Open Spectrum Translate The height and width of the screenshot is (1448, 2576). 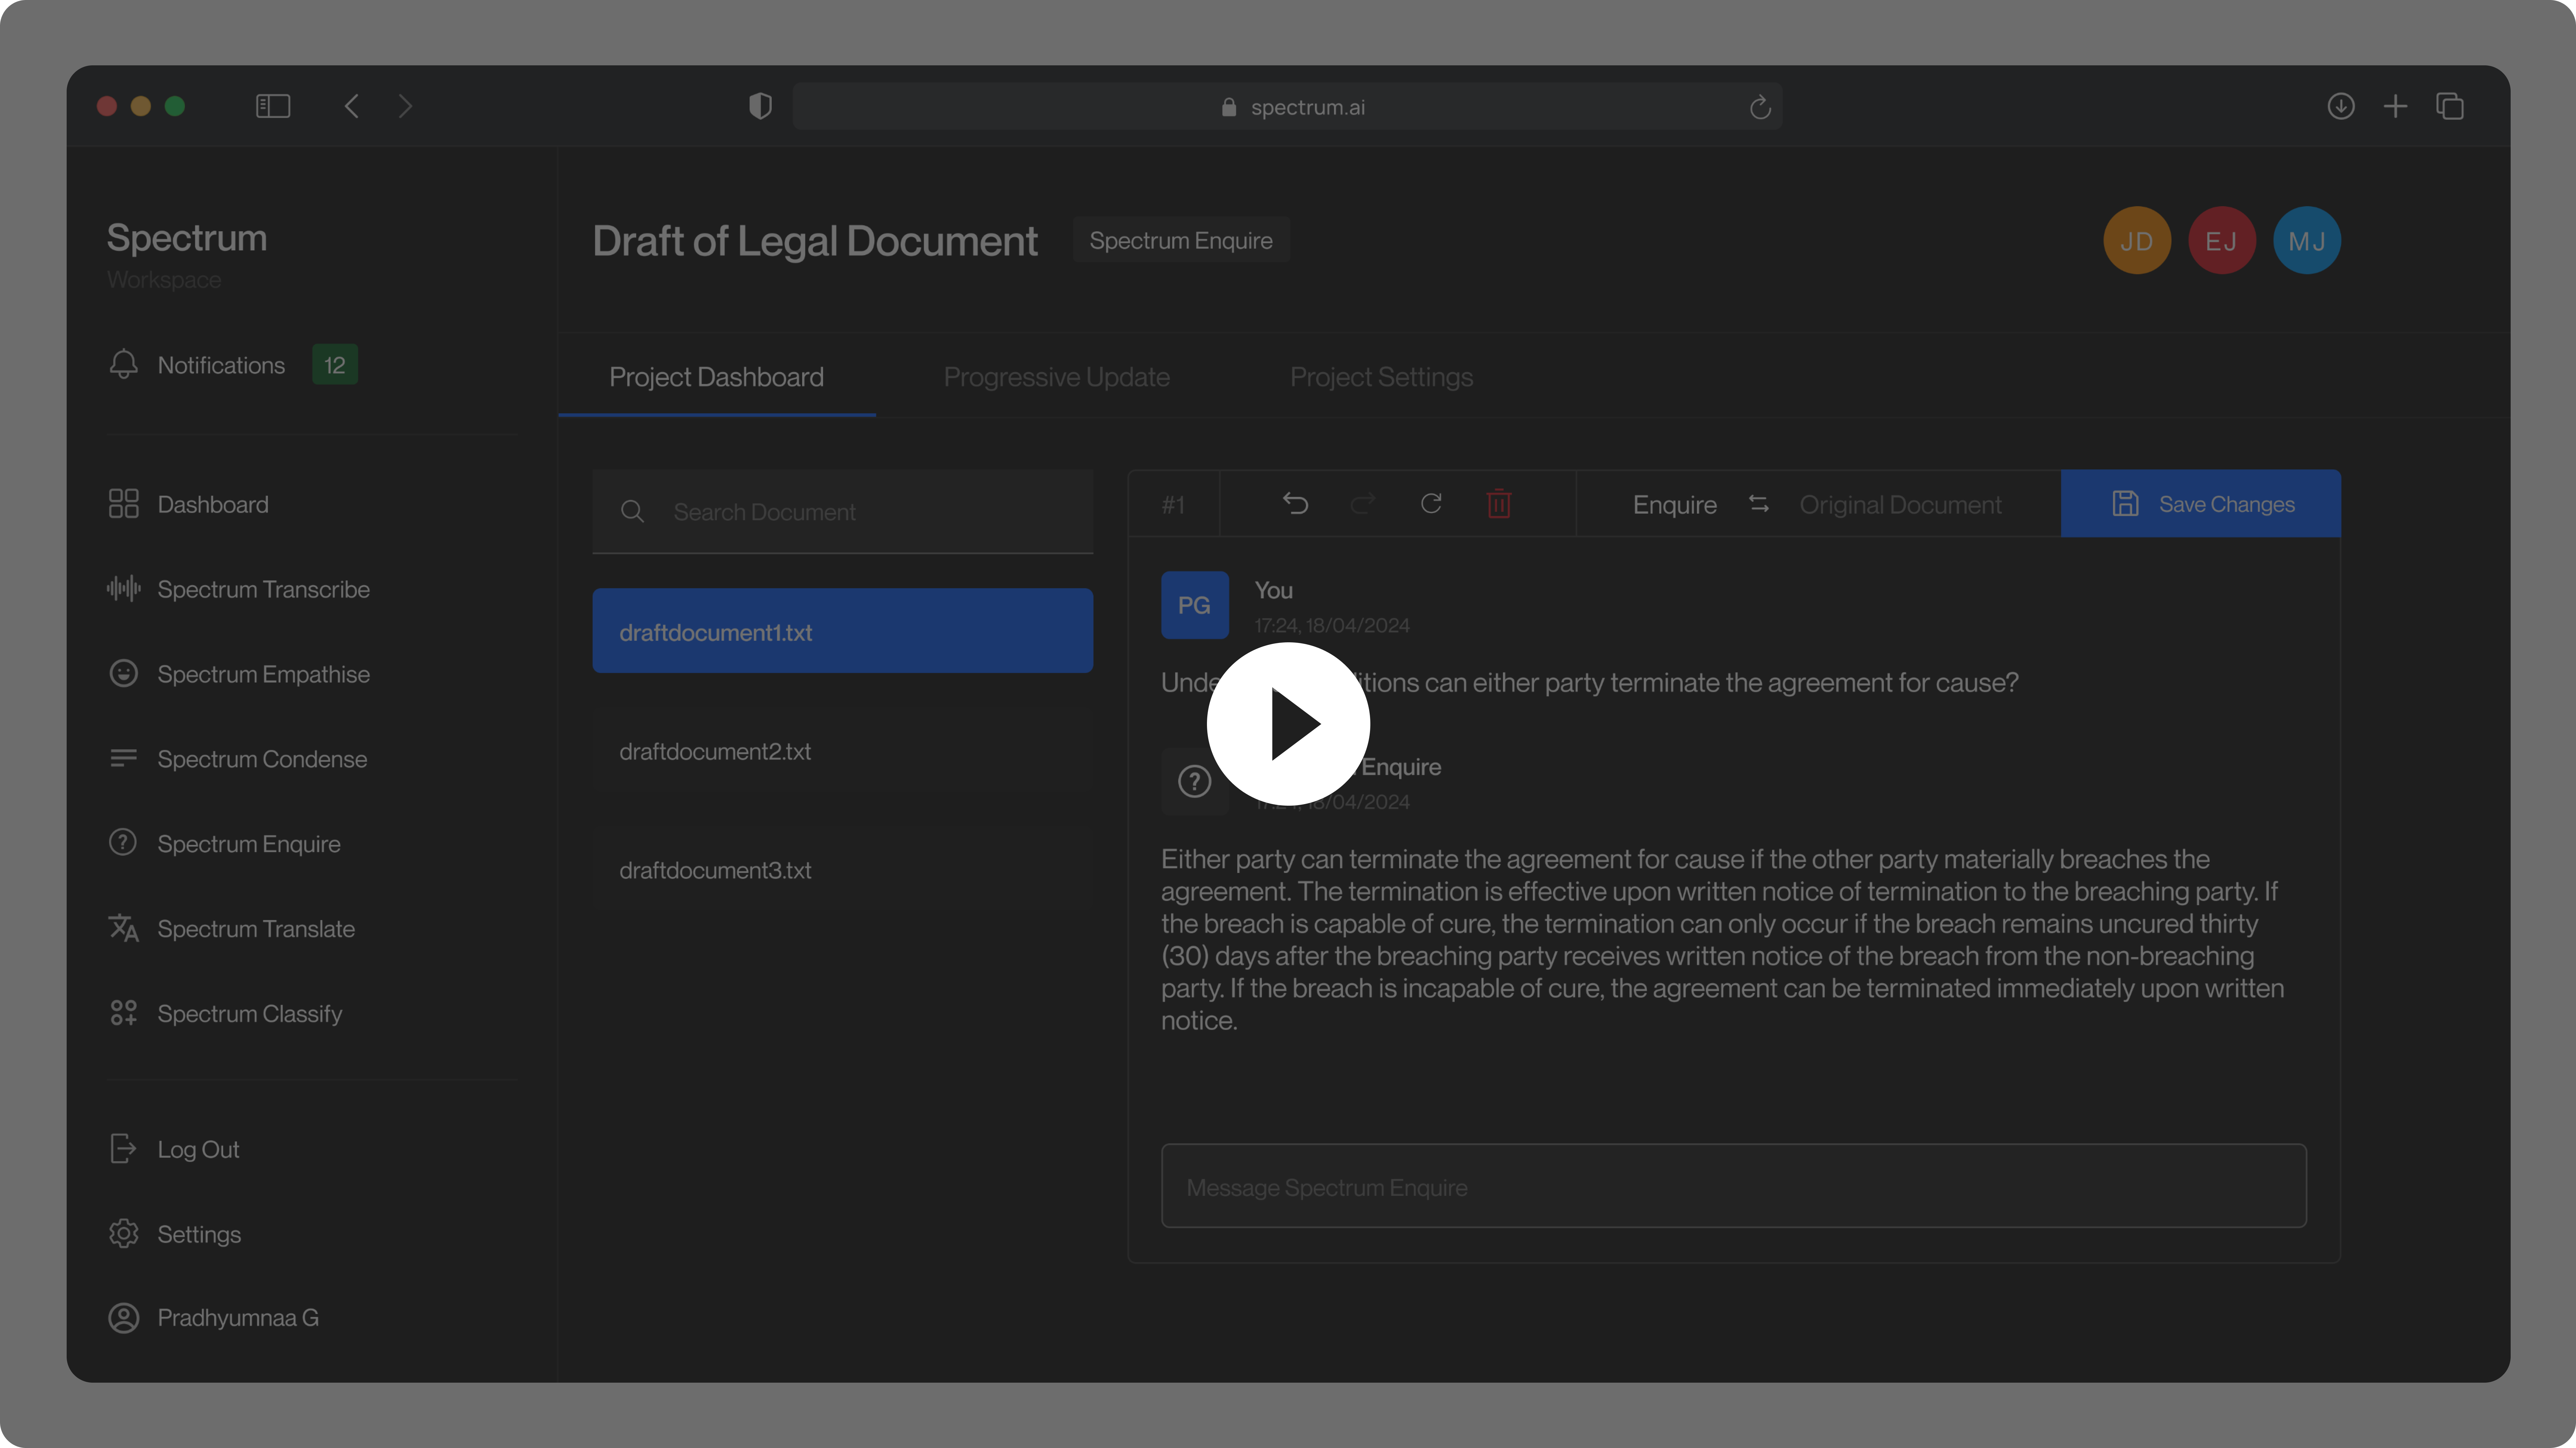[256, 929]
